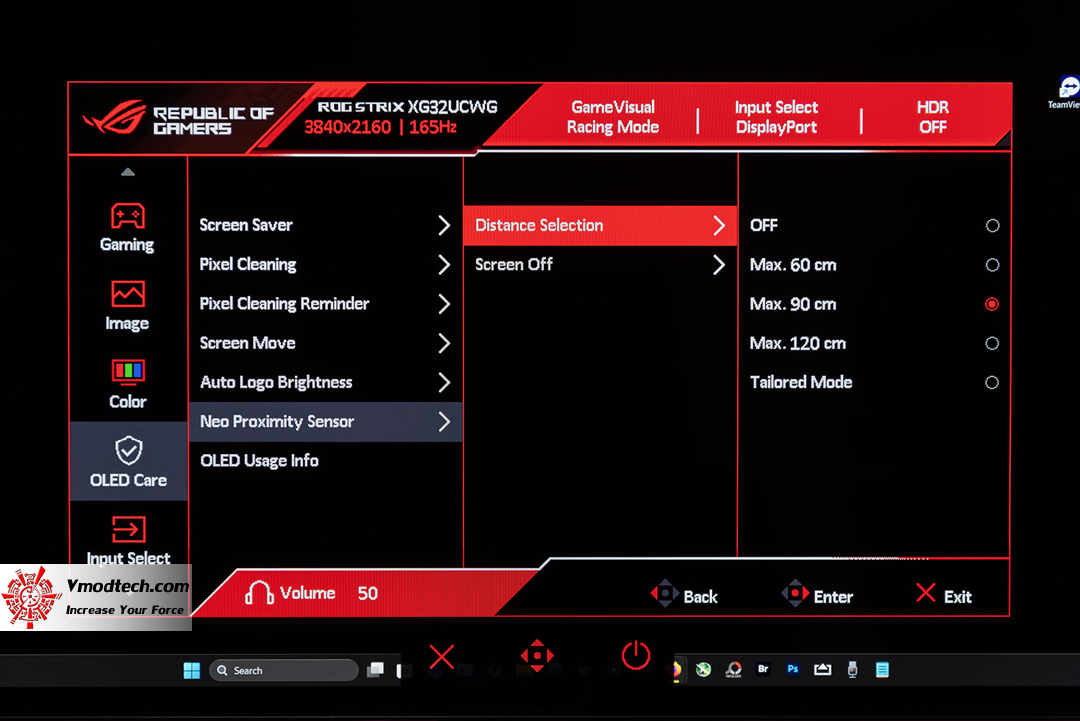Click Input Select DisplayPort header
1080x721 pixels.
[x=776, y=117]
